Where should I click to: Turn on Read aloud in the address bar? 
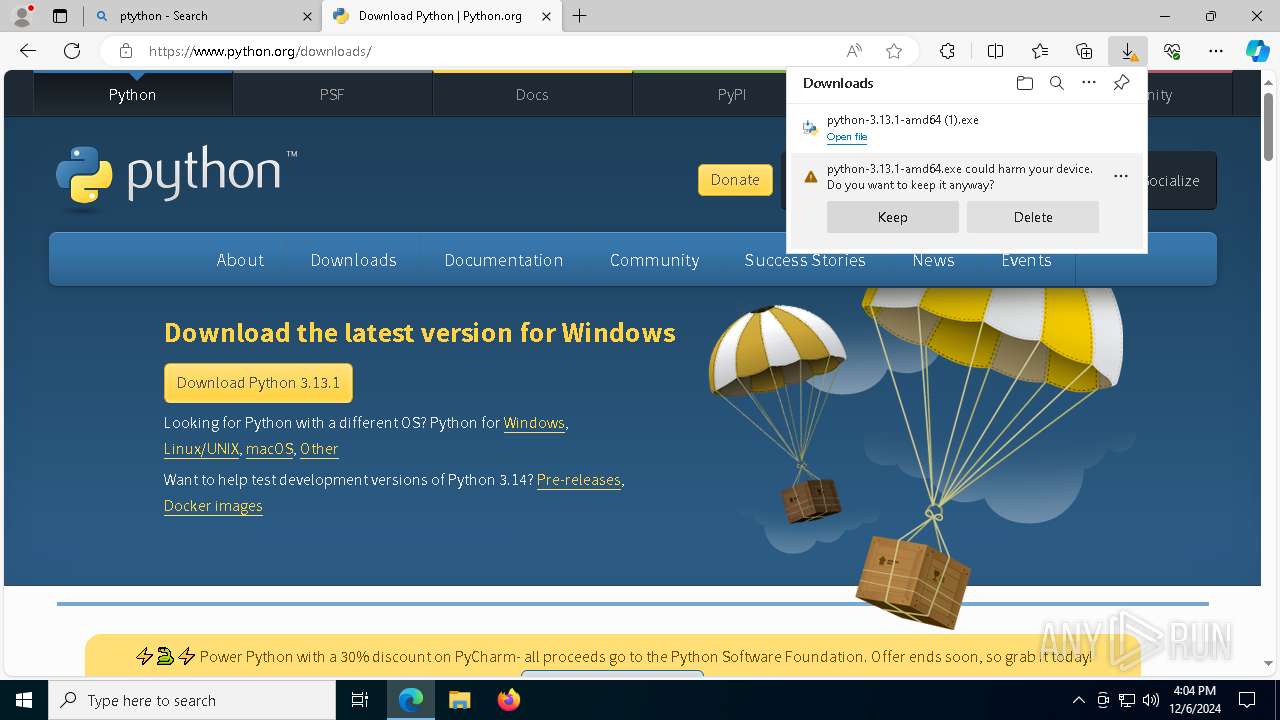854,51
